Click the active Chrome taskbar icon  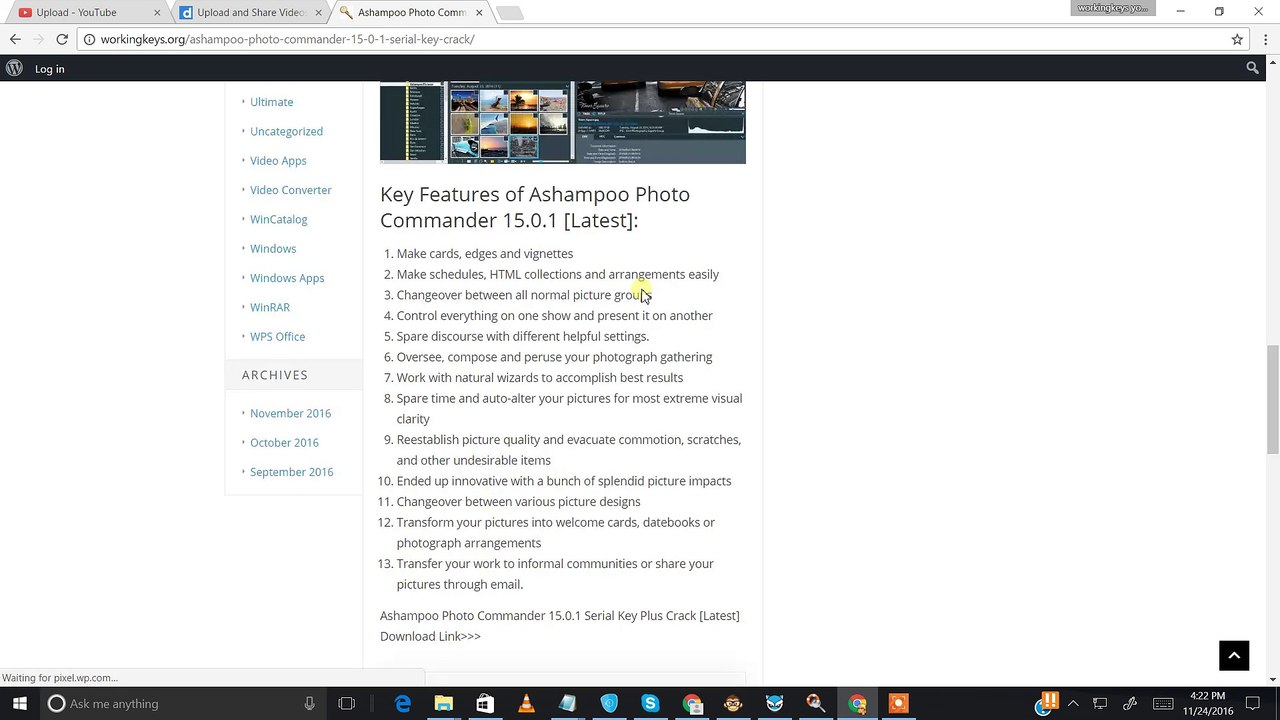[x=857, y=704]
